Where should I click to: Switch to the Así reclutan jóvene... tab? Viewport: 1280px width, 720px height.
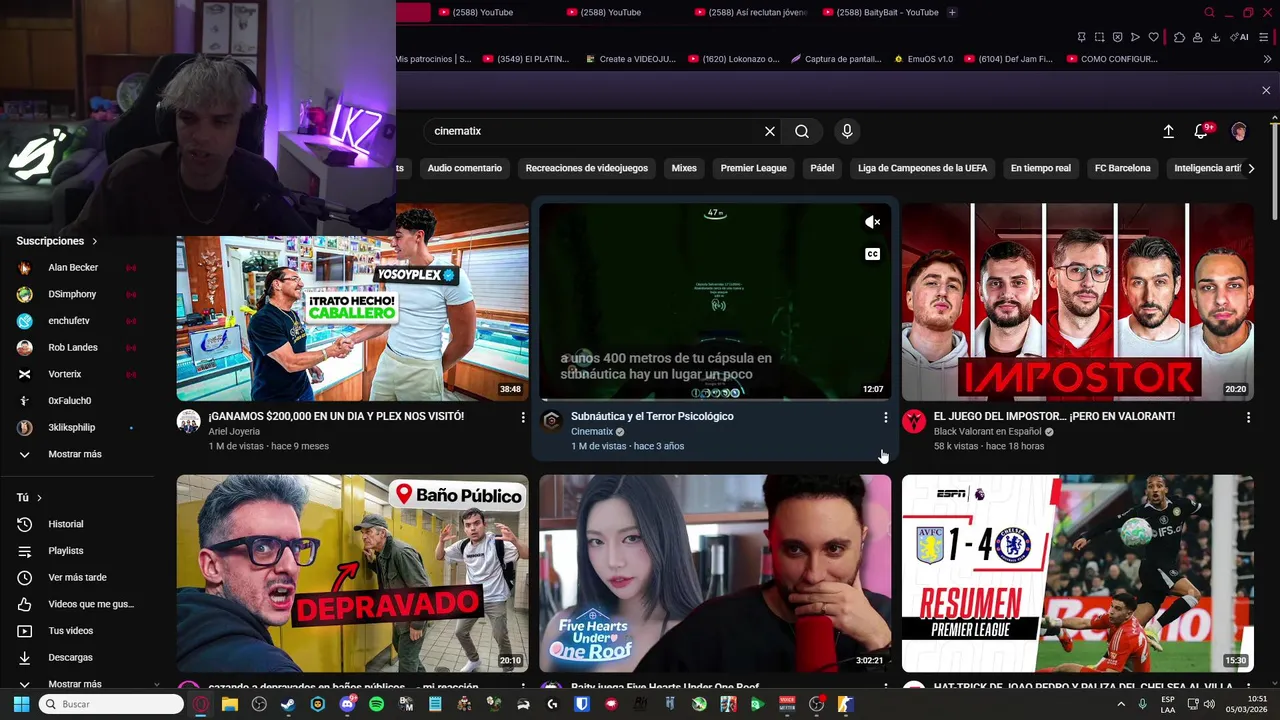[x=750, y=12]
